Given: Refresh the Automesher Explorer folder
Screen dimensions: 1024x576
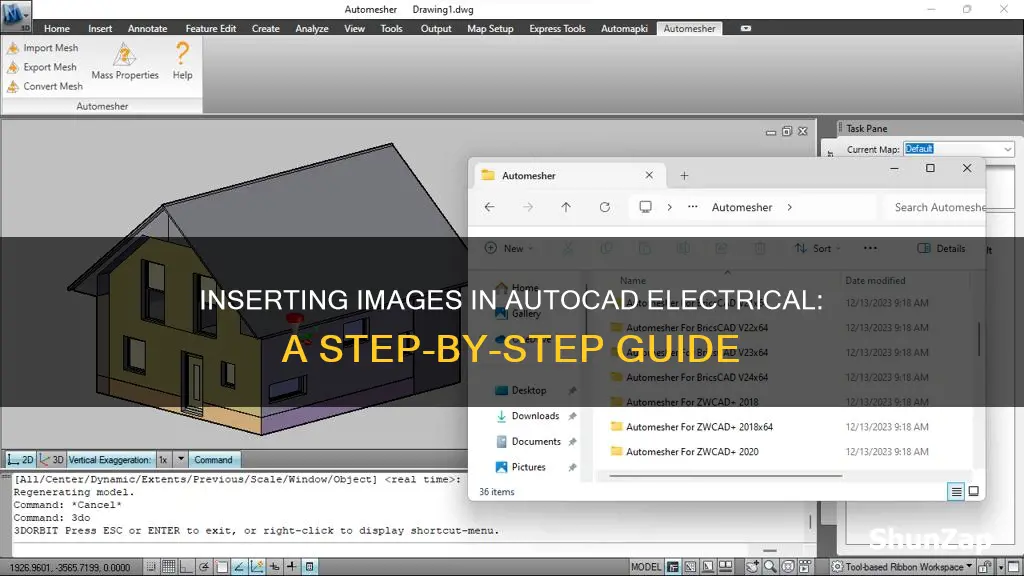Looking at the screenshot, I should click(605, 207).
